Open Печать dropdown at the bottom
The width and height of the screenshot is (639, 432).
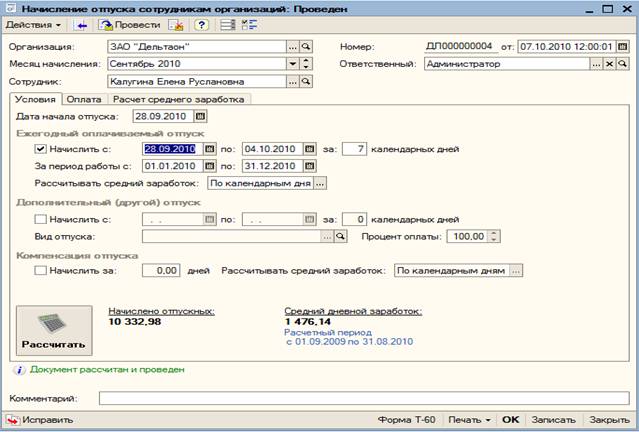(470, 421)
